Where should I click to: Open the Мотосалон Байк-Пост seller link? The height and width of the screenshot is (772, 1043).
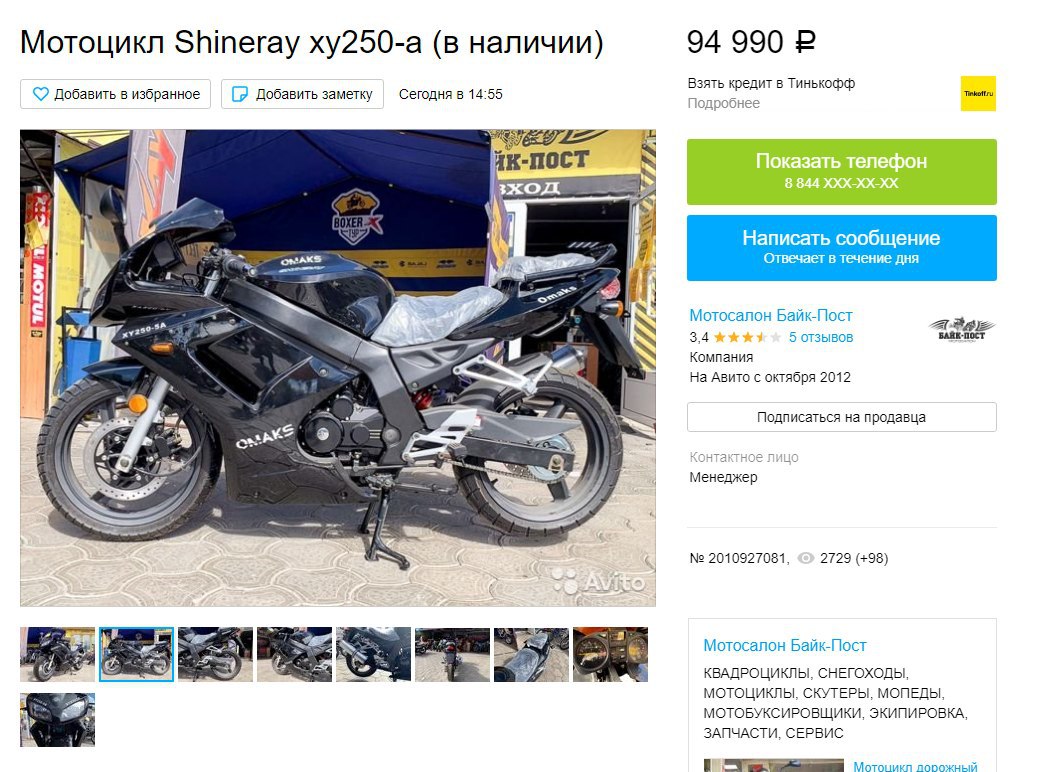(x=770, y=315)
